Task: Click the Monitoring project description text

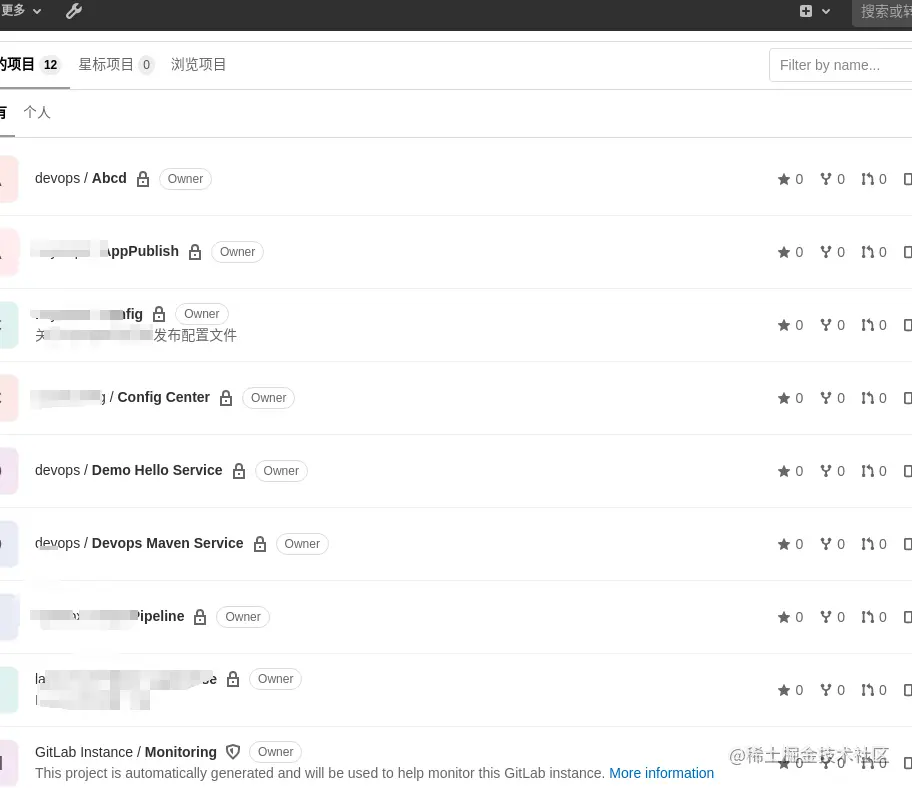Action: point(319,773)
